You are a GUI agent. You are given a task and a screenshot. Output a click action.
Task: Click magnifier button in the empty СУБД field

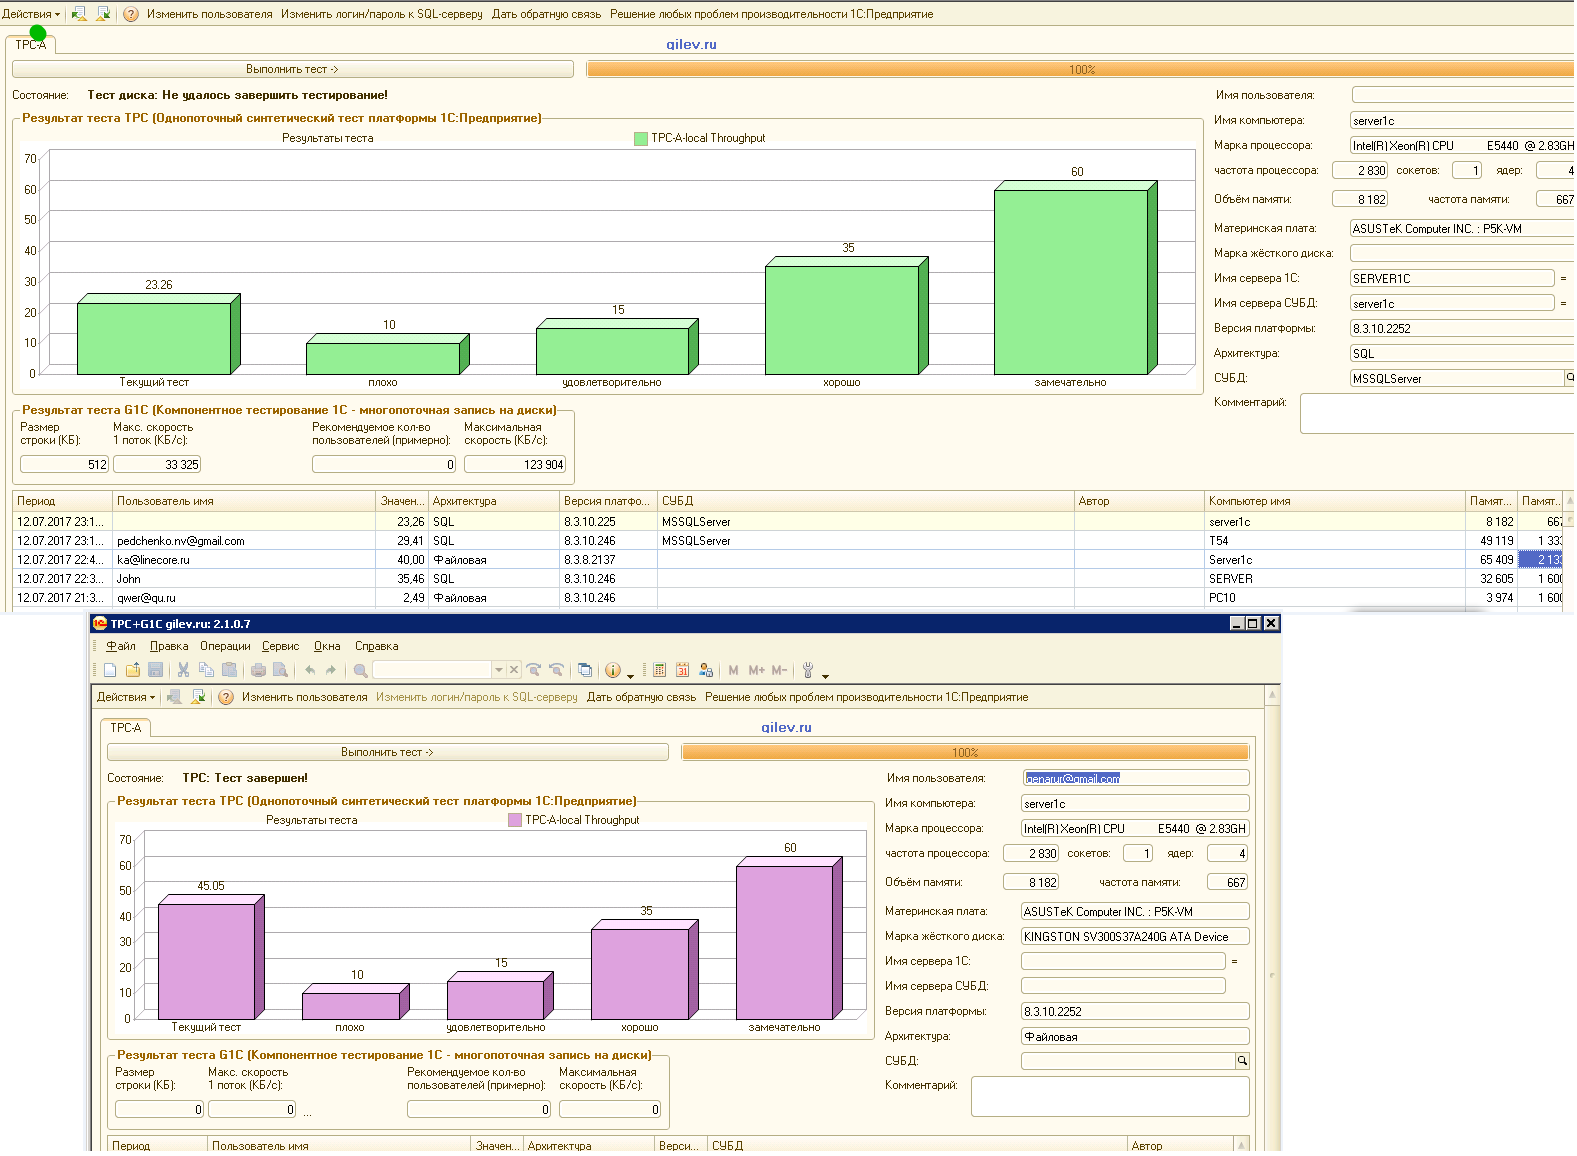click(1242, 1061)
